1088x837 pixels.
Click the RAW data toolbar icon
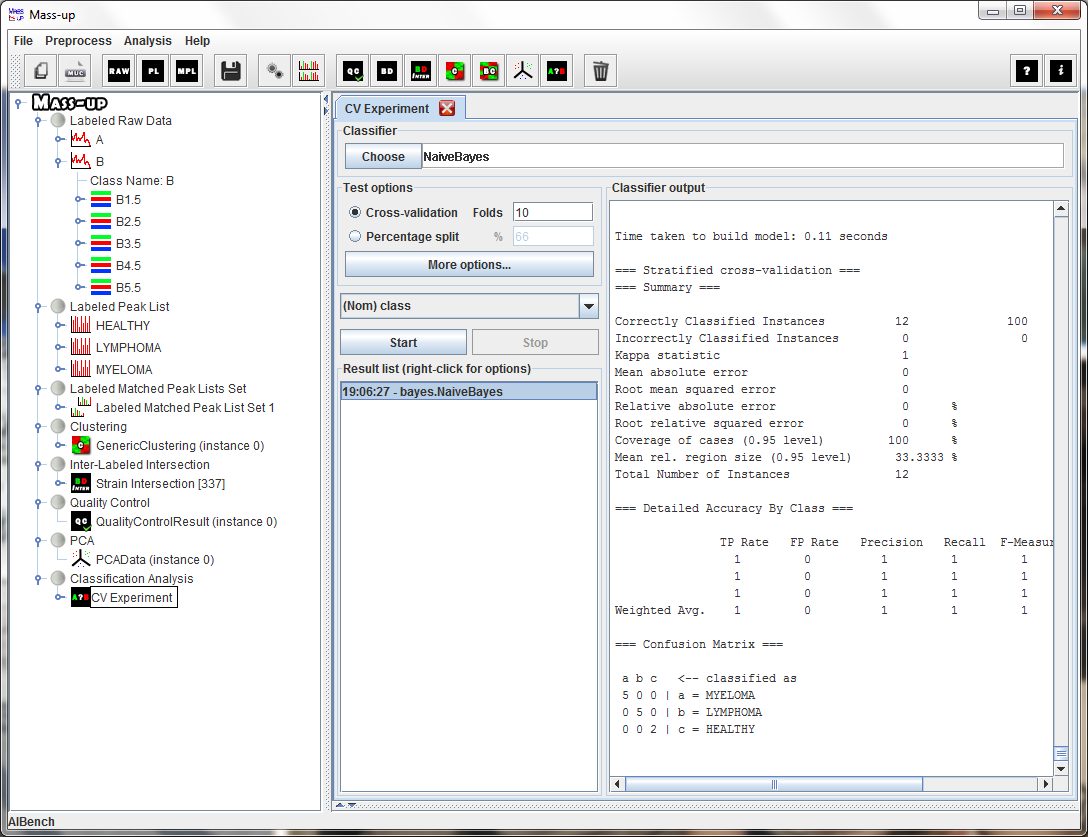click(x=119, y=71)
